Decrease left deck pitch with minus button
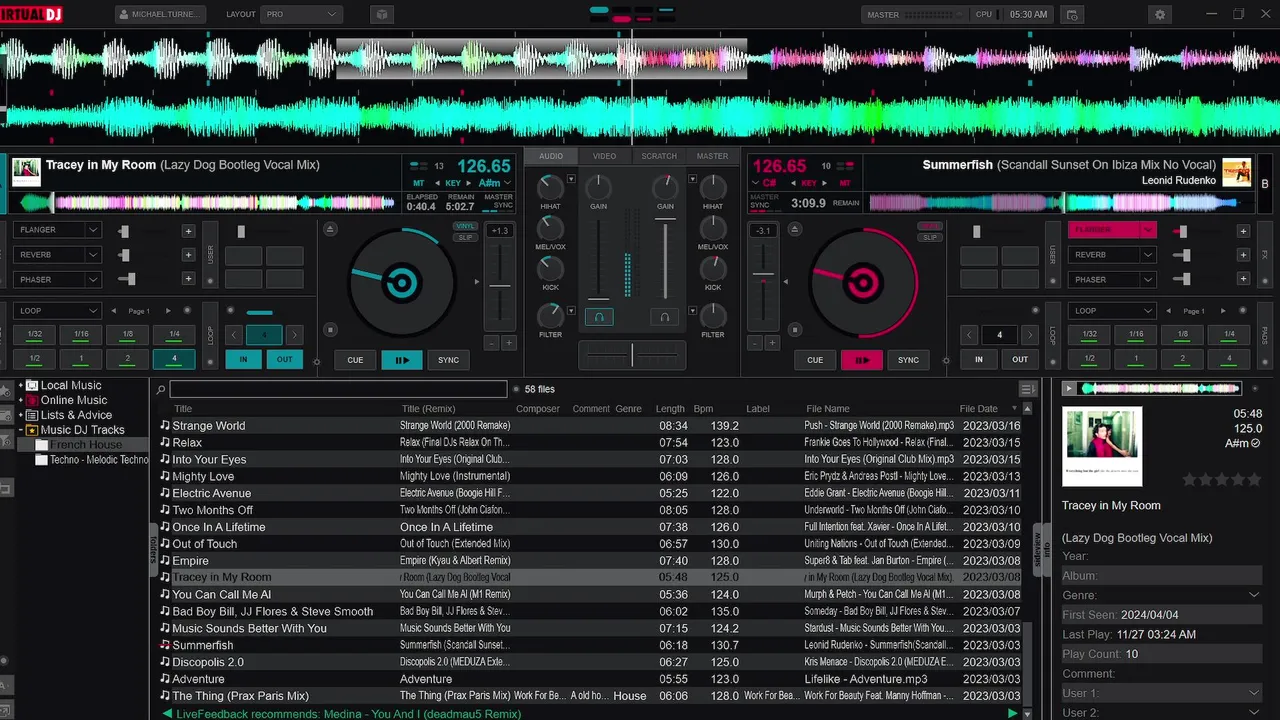The width and height of the screenshot is (1280, 720). [x=491, y=343]
